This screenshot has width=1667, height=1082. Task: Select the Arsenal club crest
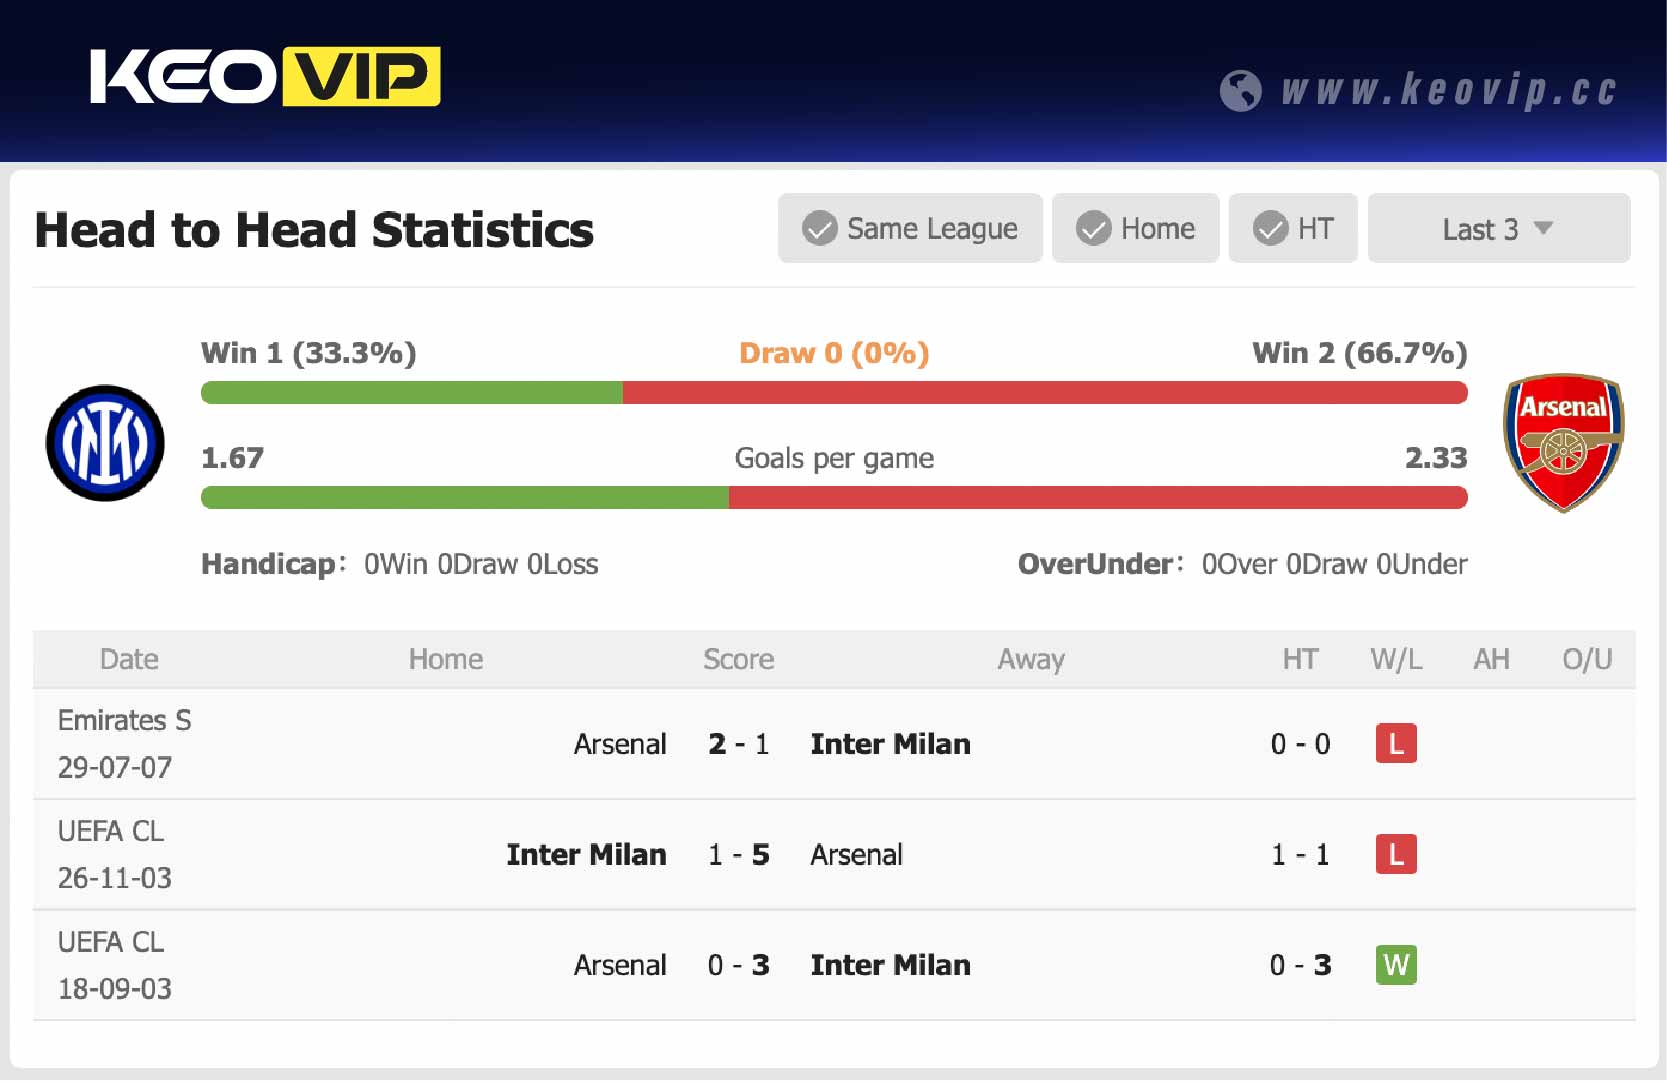[x=1563, y=443]
